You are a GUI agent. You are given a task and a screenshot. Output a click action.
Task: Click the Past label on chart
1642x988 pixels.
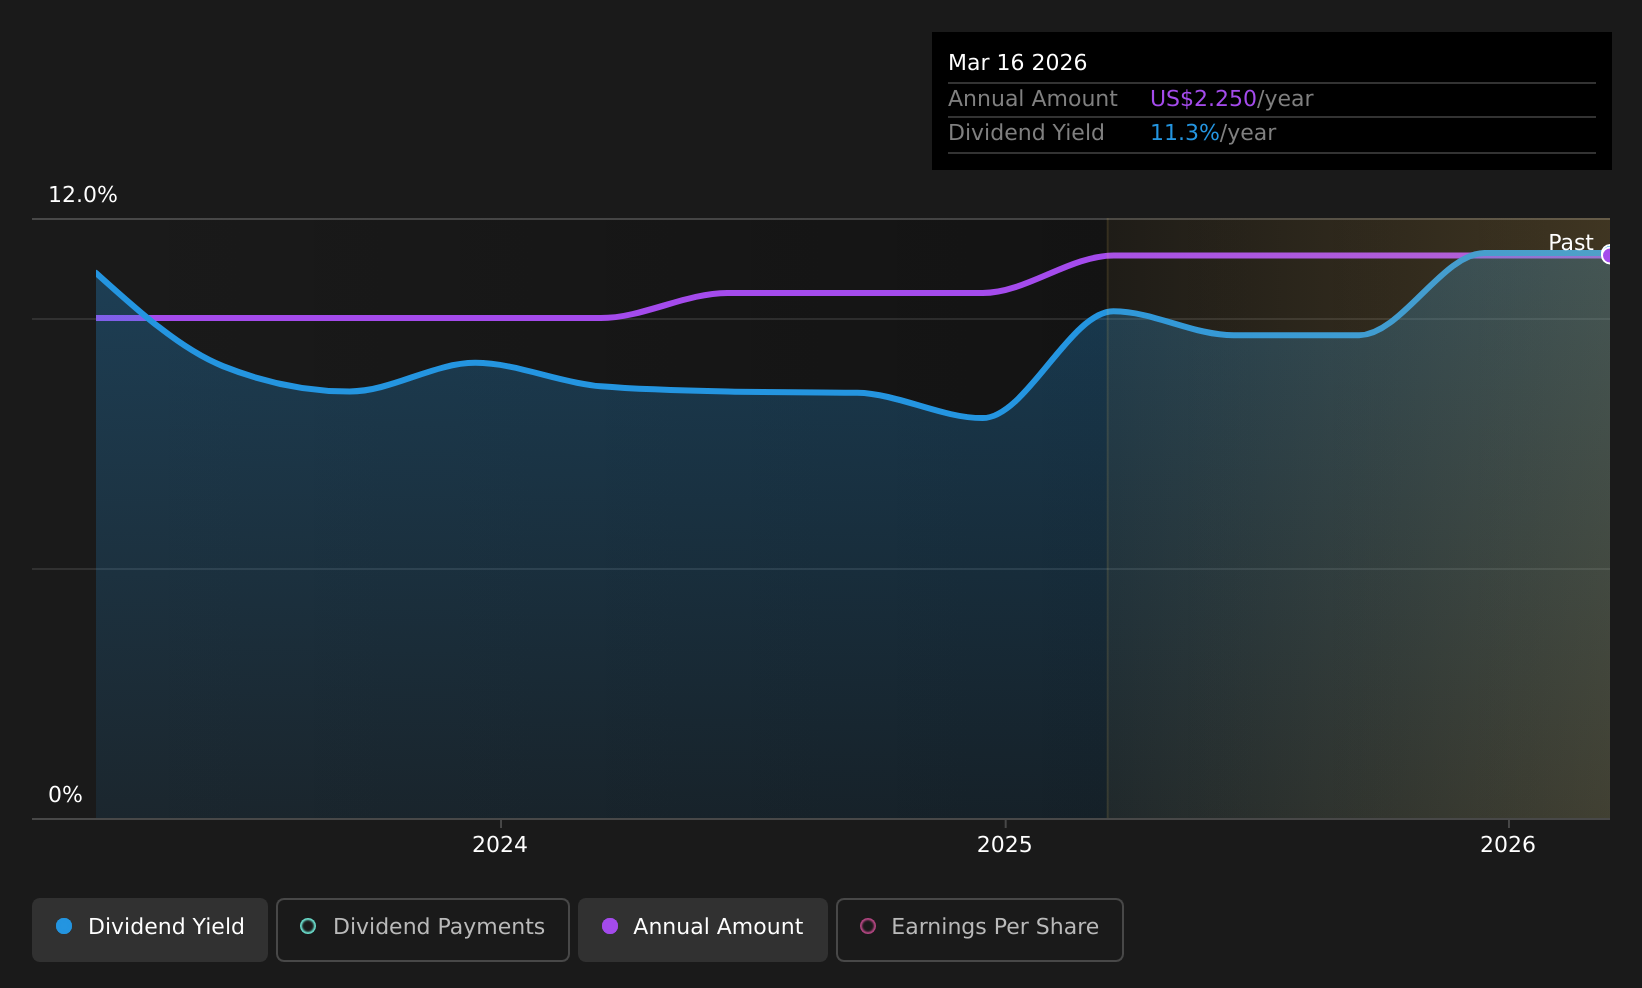tap(1571, 243)
